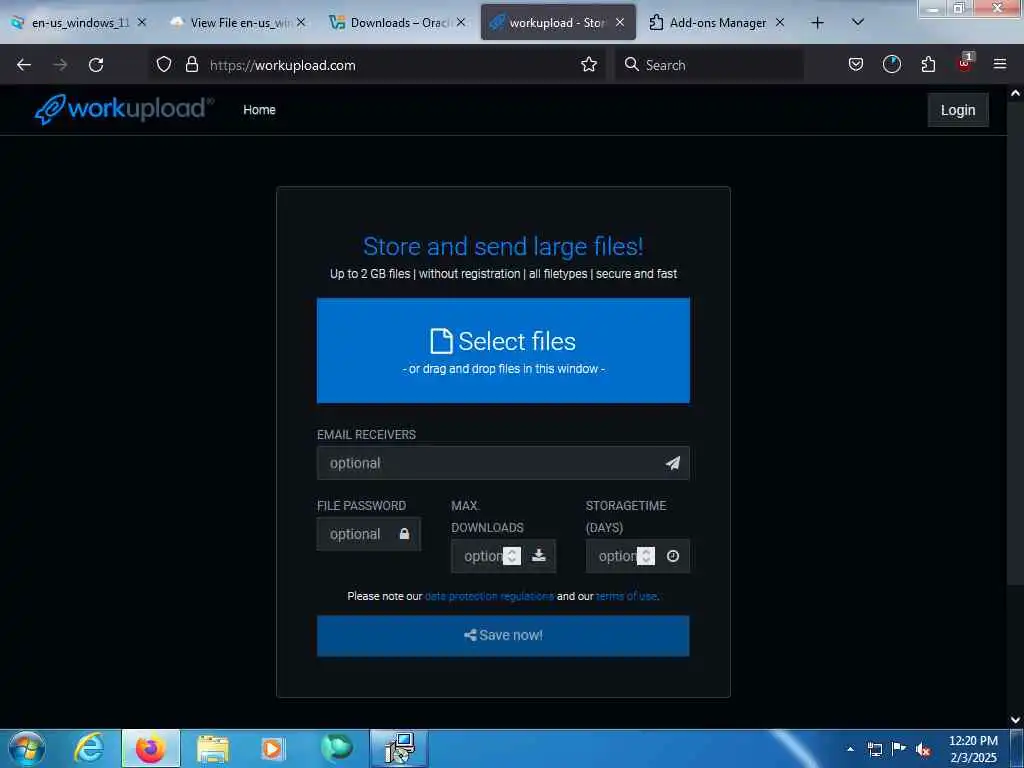Image resolution: width=1024 pixels, height=768 pixels.
Task: Open the Home menu item
Action: point(259,110)
